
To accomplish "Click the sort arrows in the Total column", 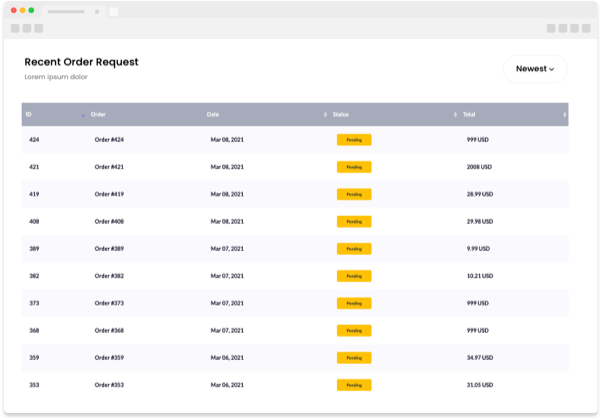I will pos(564,115).
